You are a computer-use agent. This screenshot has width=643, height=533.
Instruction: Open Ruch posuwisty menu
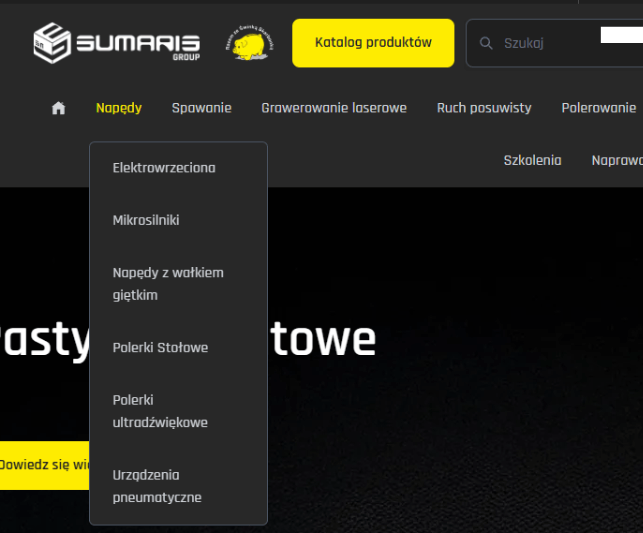(484, 108)
